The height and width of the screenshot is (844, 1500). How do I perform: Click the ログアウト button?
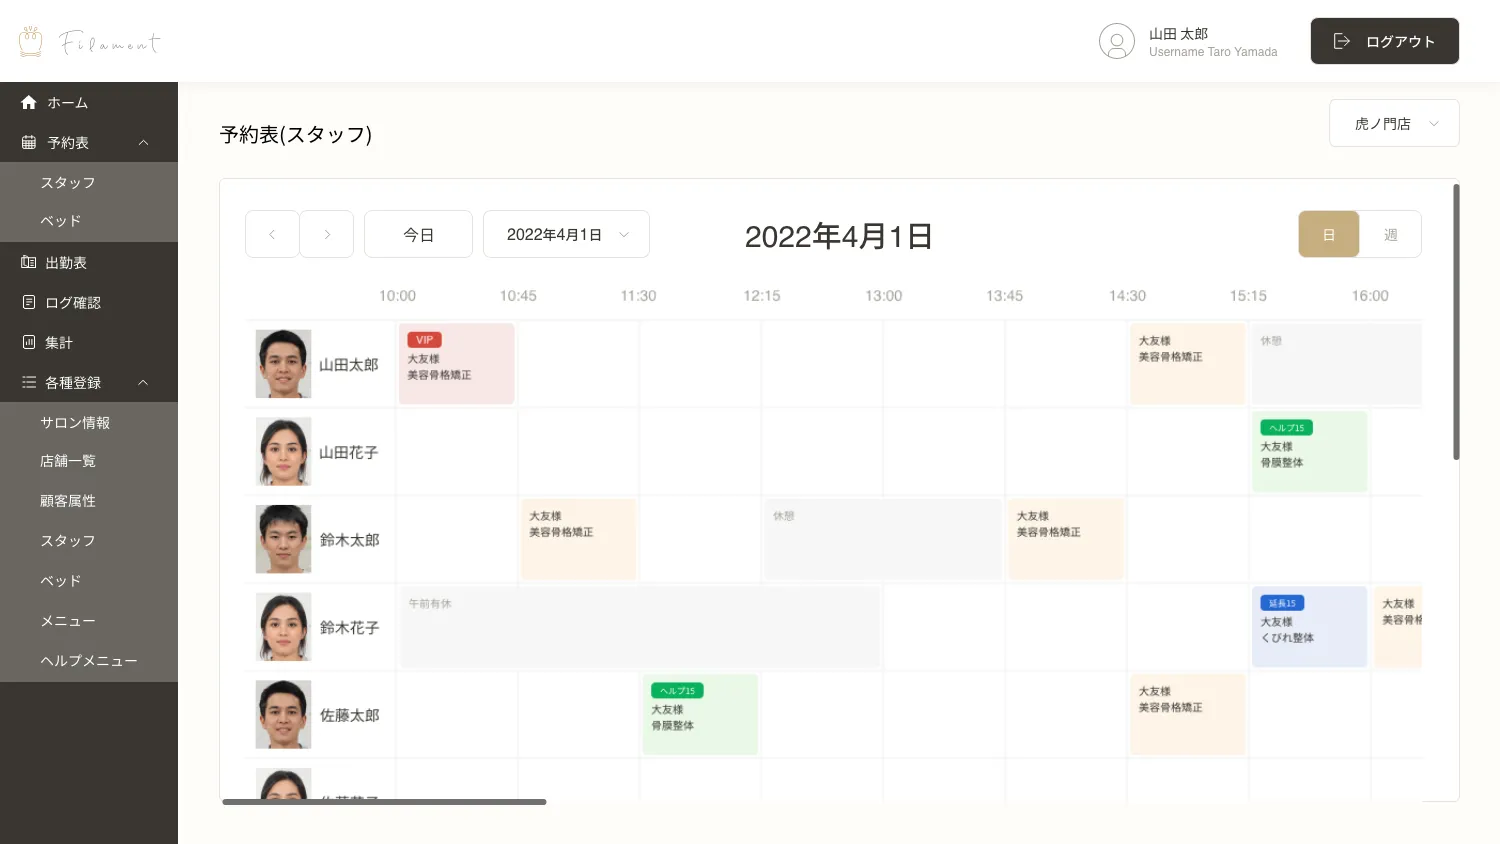coord(1384,41)
